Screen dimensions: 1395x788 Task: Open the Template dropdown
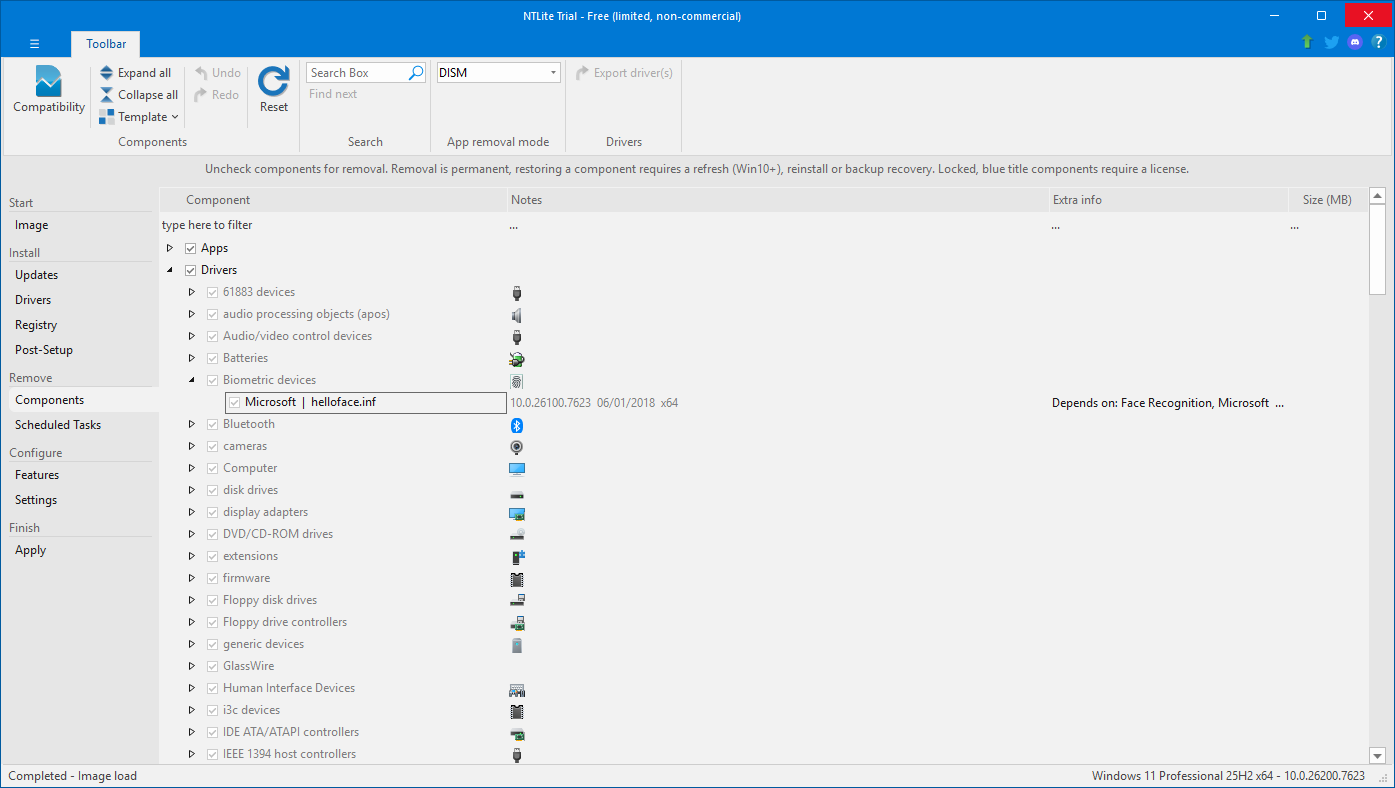(x=139, y=117)
